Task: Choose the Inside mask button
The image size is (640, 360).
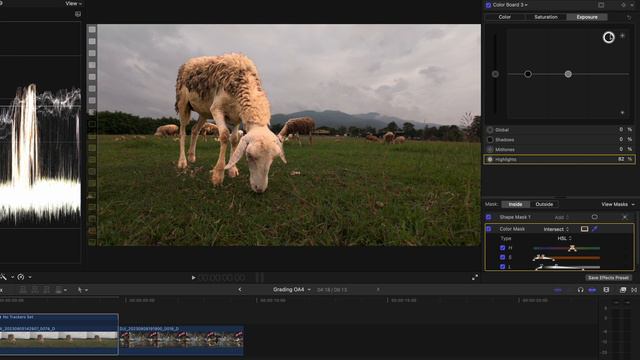Action: (x=515, y=204)
